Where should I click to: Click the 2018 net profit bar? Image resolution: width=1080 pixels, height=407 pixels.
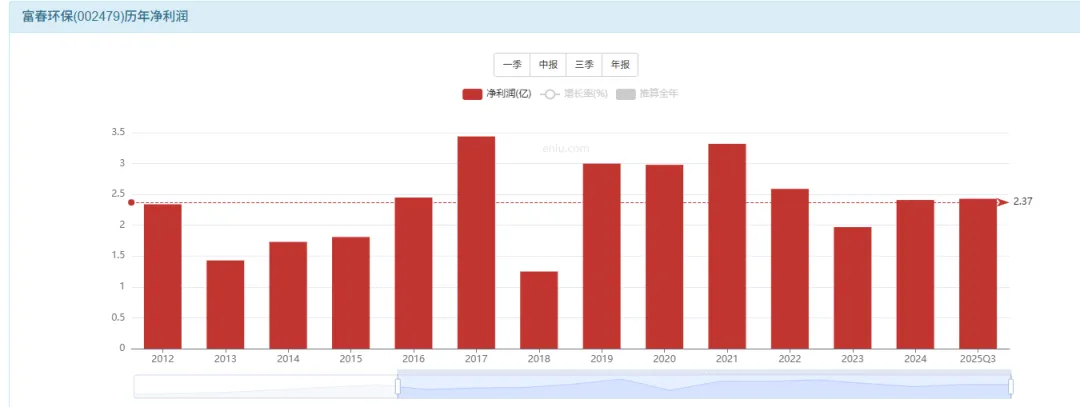click(539, 310)
